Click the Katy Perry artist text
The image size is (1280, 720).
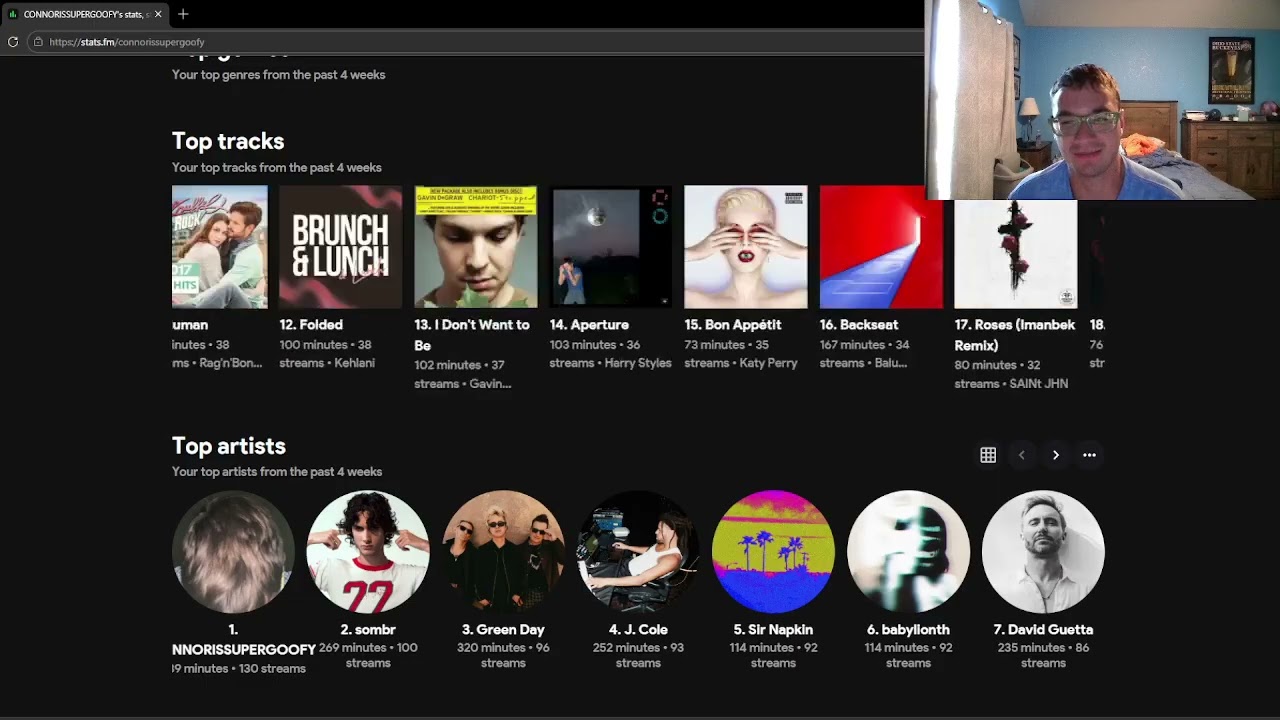(768, 363)
